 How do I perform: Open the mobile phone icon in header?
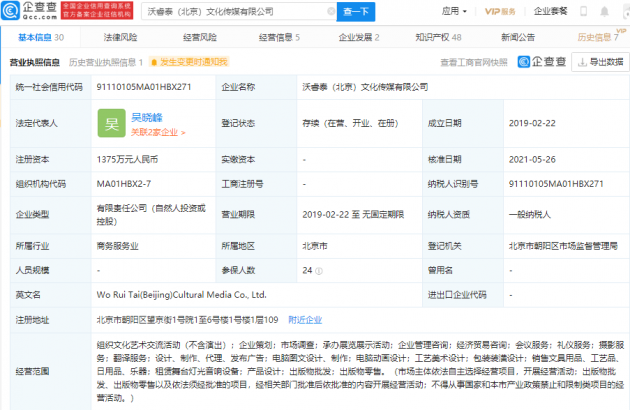(x=583, y=11)
